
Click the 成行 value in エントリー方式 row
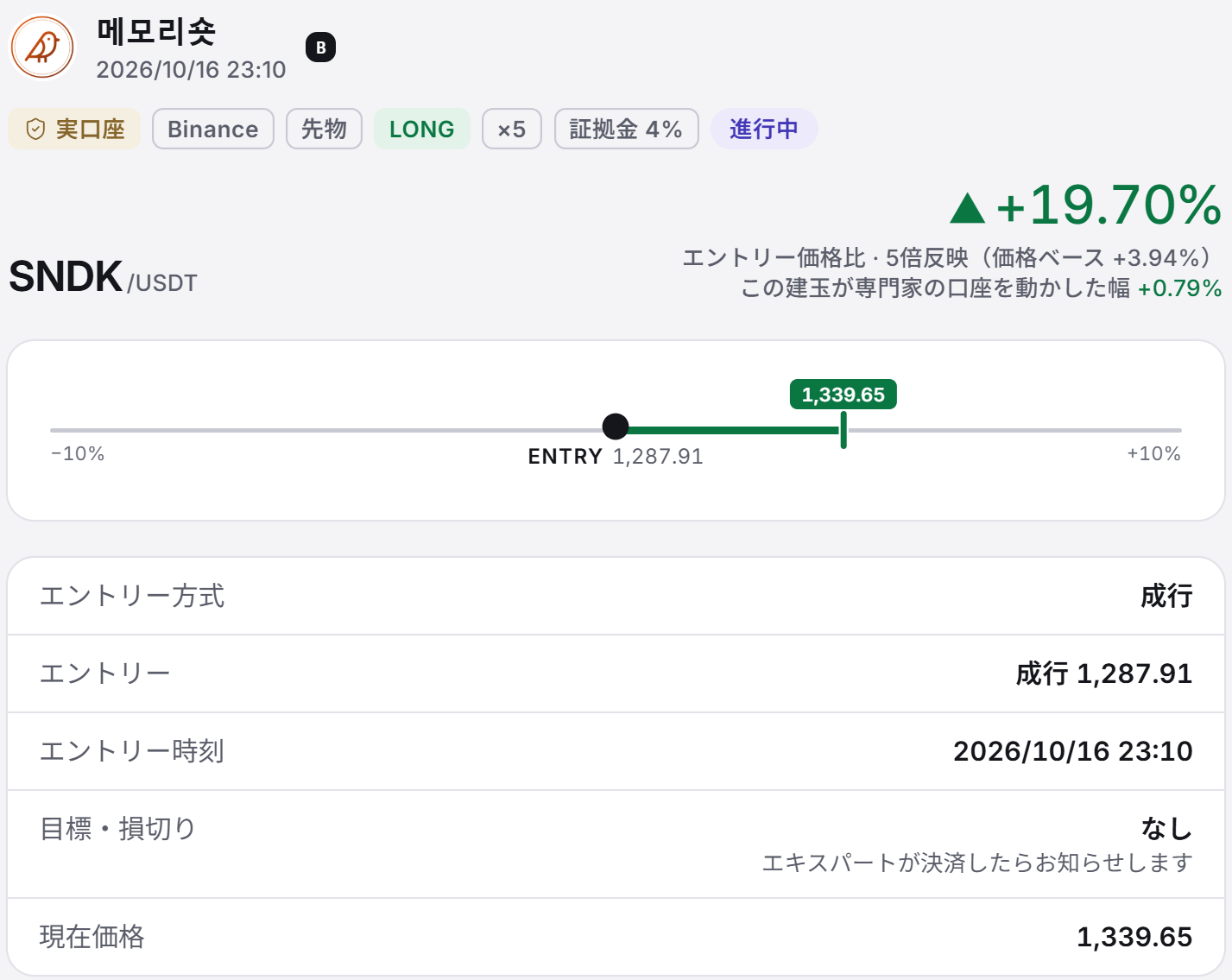[x=1166, y=597]
